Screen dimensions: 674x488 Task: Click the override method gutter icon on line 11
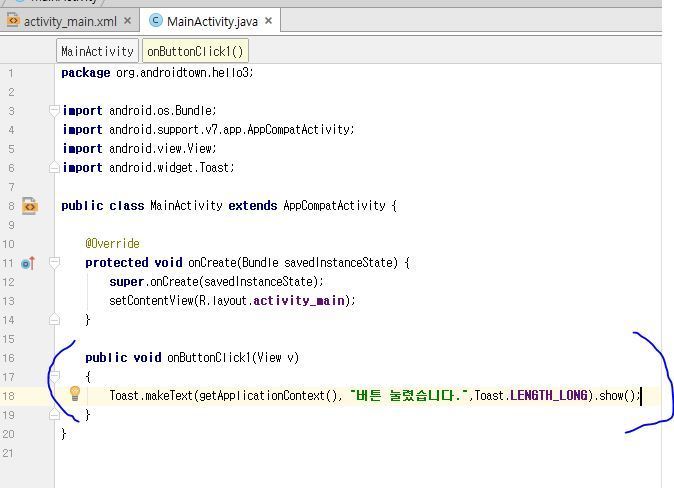[x=28, y=263]
